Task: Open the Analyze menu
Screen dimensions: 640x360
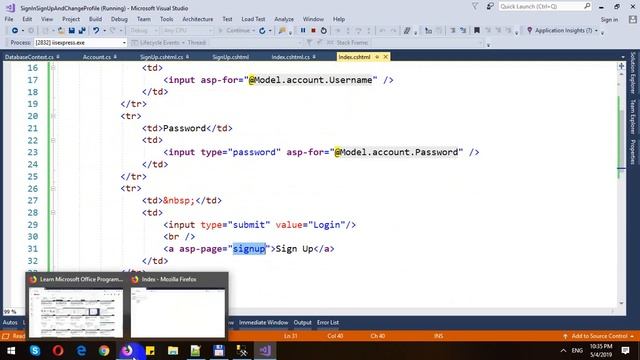Action: pos(284,19)
